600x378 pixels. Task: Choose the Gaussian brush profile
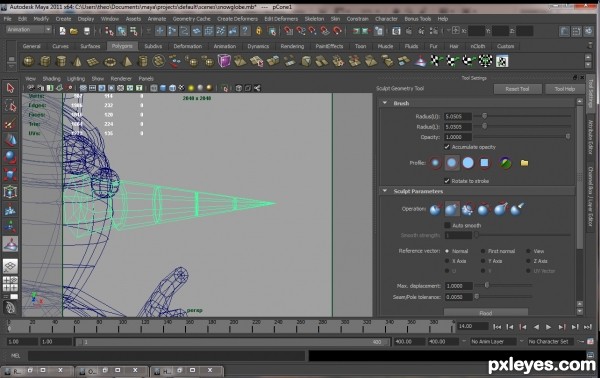435,163
